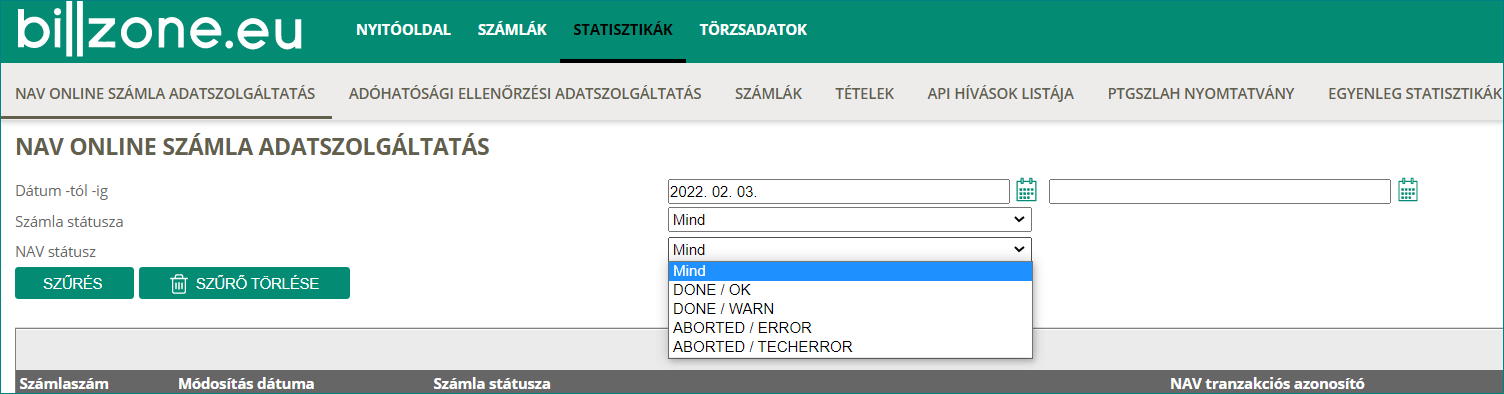The image size is (1504, 394).
Task: Expand the Számla státusza dropdown
Action: 849,220
